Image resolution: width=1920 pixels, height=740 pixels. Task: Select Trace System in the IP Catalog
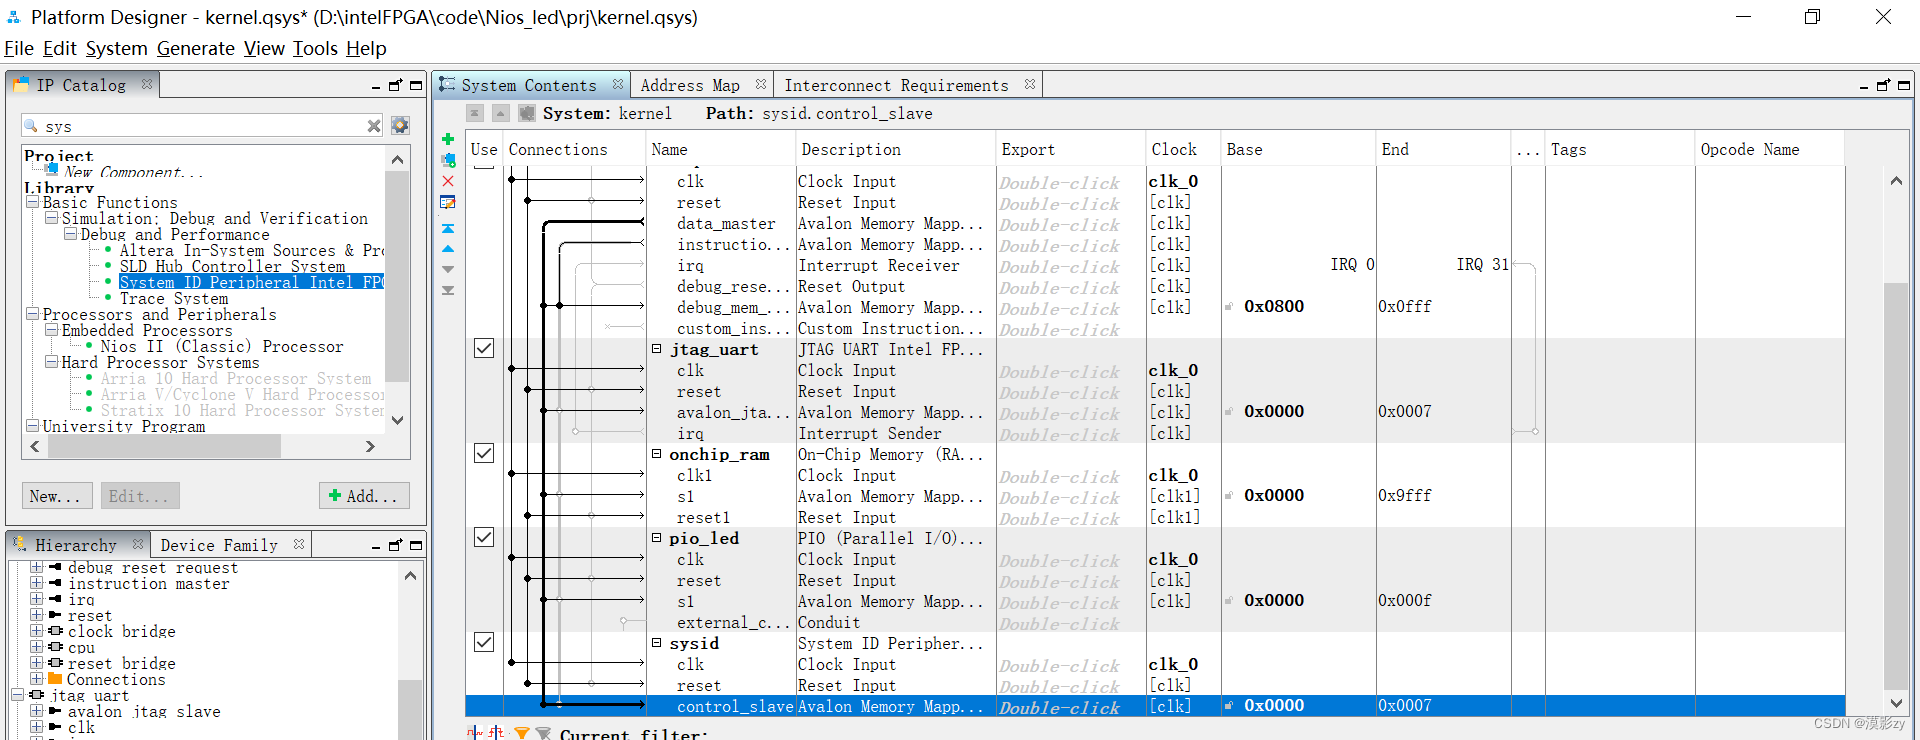[x=174, y=298]
